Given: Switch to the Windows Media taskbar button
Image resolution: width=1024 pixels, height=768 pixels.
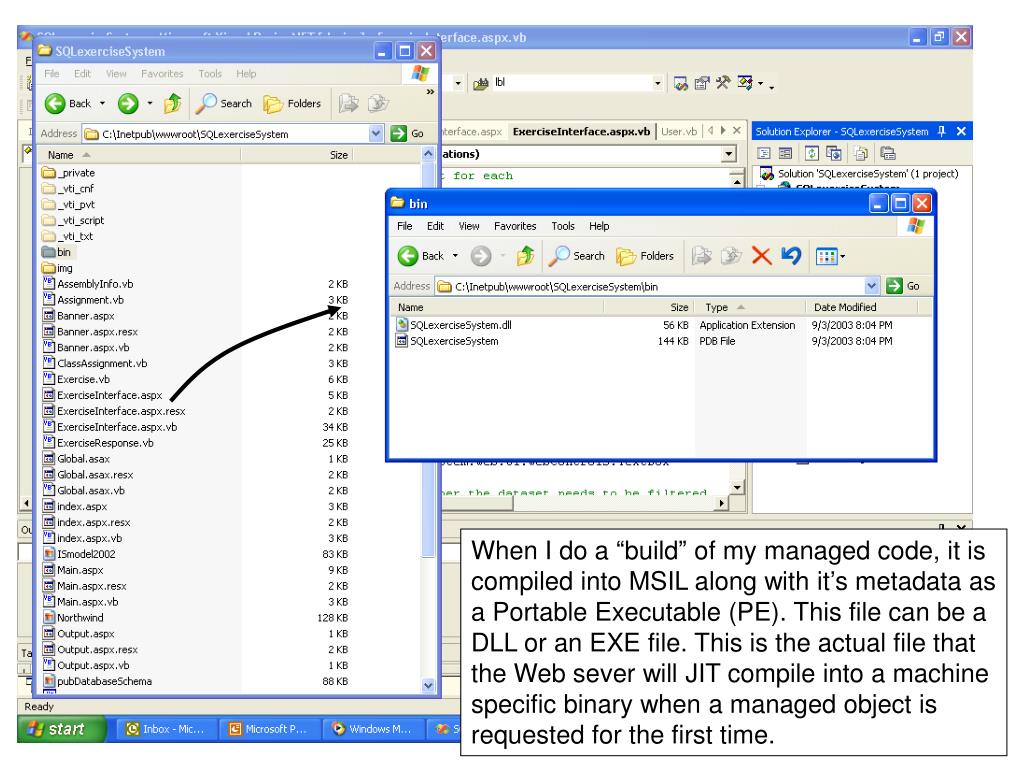Looking at the screenshot, I should (x=372, y=729).
